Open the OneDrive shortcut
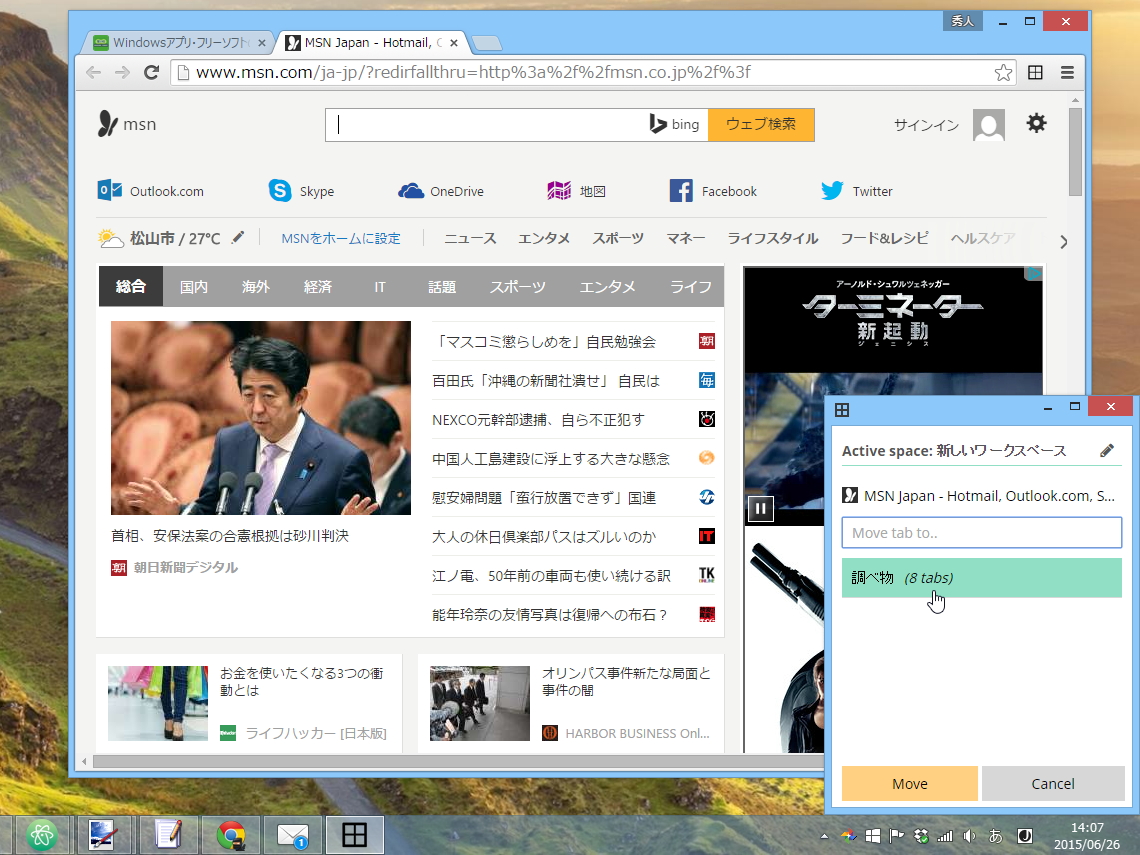This screenshot has height=855, width=1140. (441, 190)
